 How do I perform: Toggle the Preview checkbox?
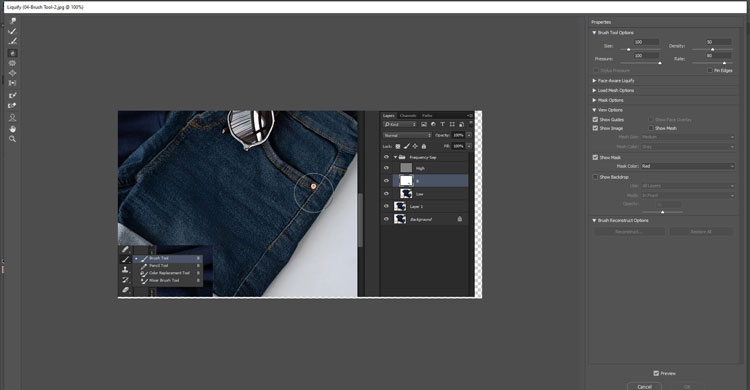coord(656,373)
